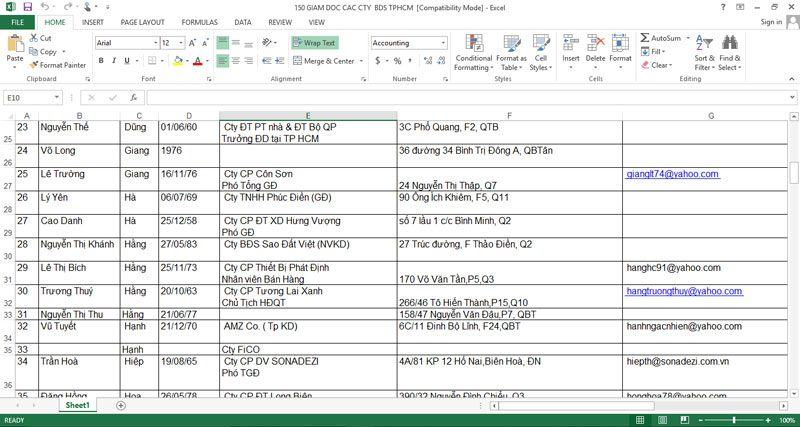
Task: Toggle Underline formatting
Action: click(x=126, y=61)
